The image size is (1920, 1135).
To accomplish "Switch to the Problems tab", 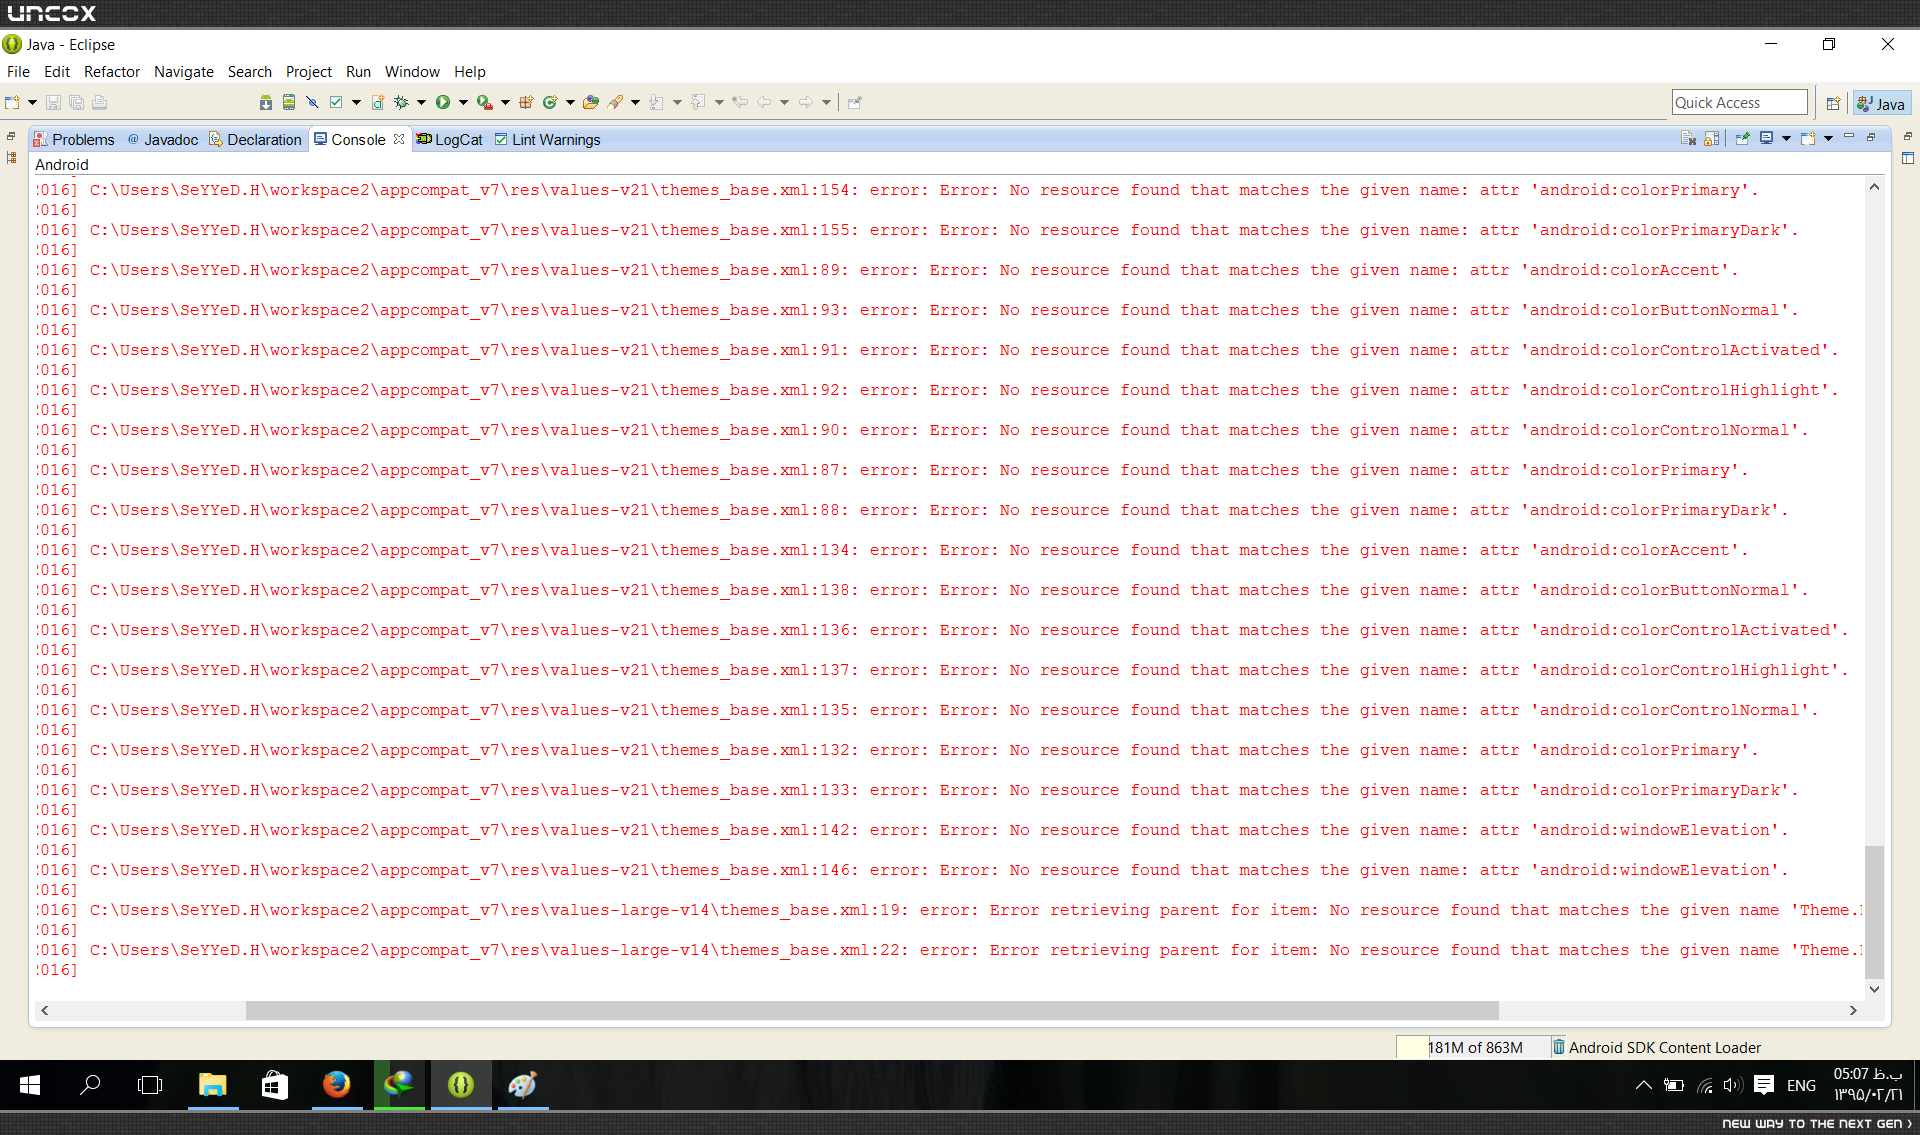I will (74, 140).
